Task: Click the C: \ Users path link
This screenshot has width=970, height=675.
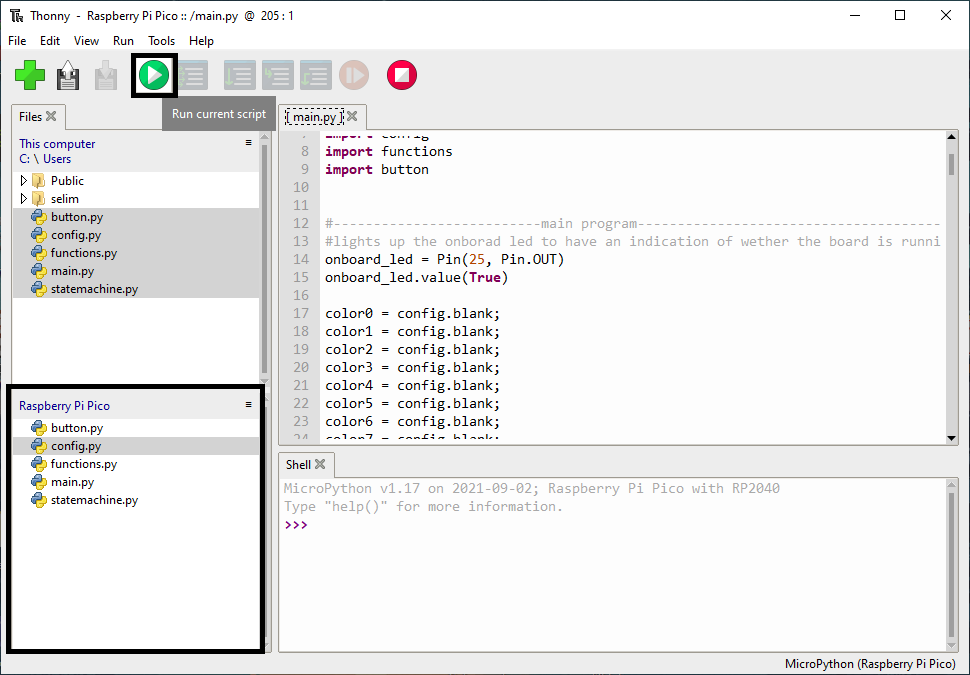Action: tap(45, 159)
